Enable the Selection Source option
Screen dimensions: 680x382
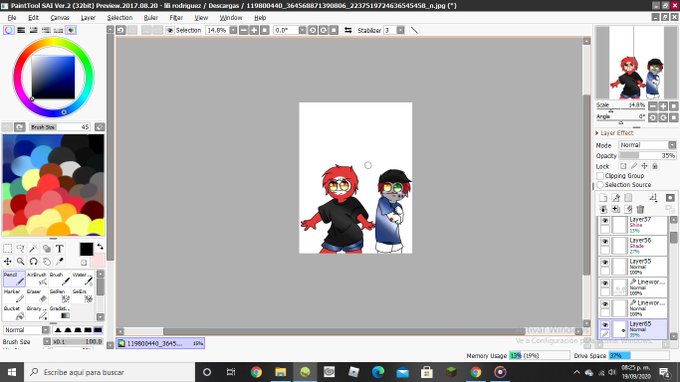pos(600,185)
